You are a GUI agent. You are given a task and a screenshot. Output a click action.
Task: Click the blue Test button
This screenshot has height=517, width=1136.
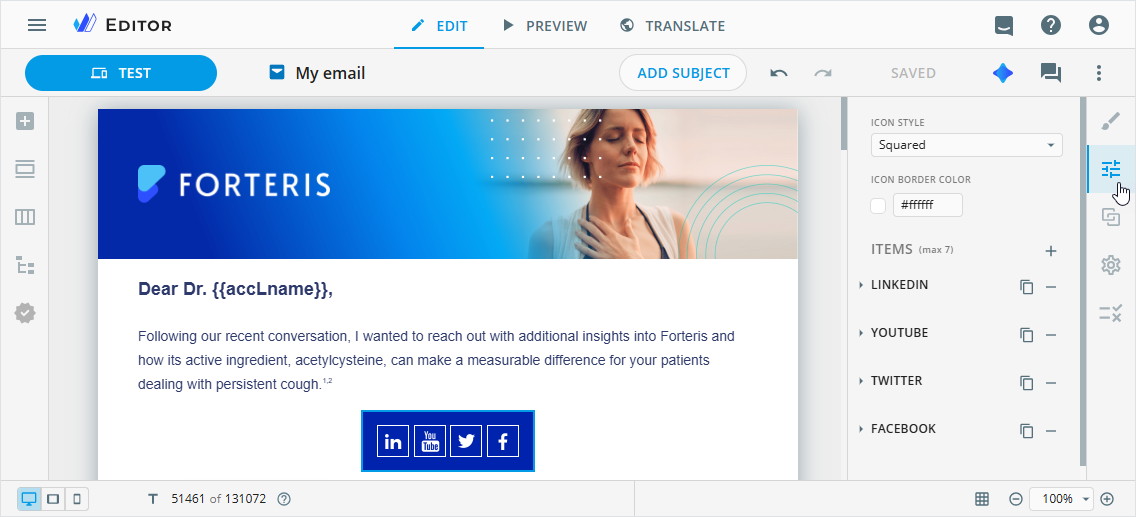121,73
